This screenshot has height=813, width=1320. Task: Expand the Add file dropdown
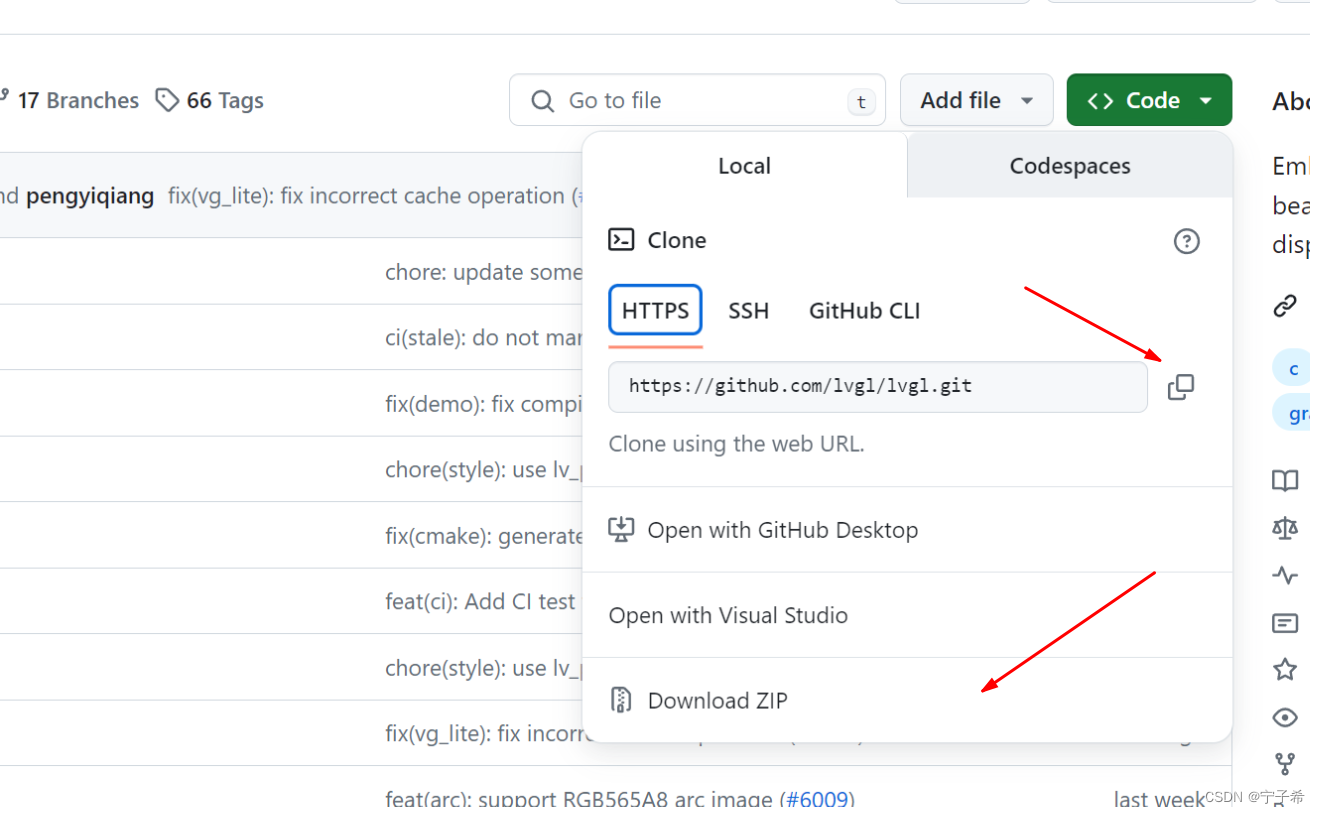click(x=976, y=100)
